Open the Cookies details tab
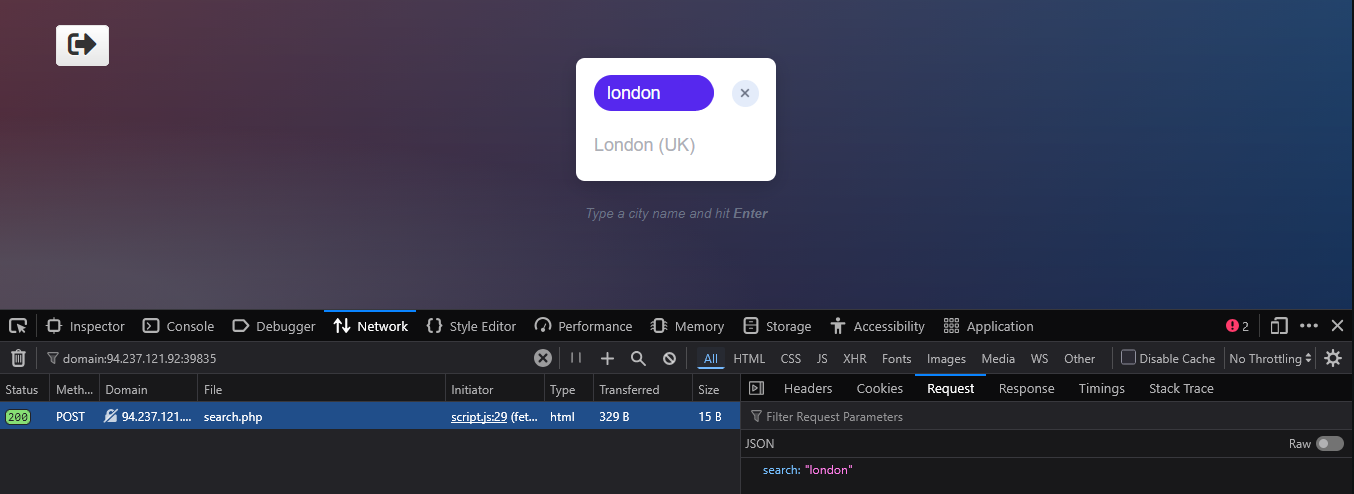Image resolution: width=1354 pixels, height=494 pixels. click(x=880, y=388)
